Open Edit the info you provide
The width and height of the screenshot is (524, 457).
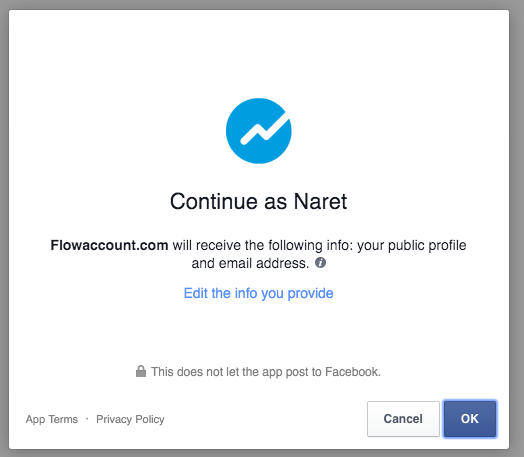click(258, 293)
